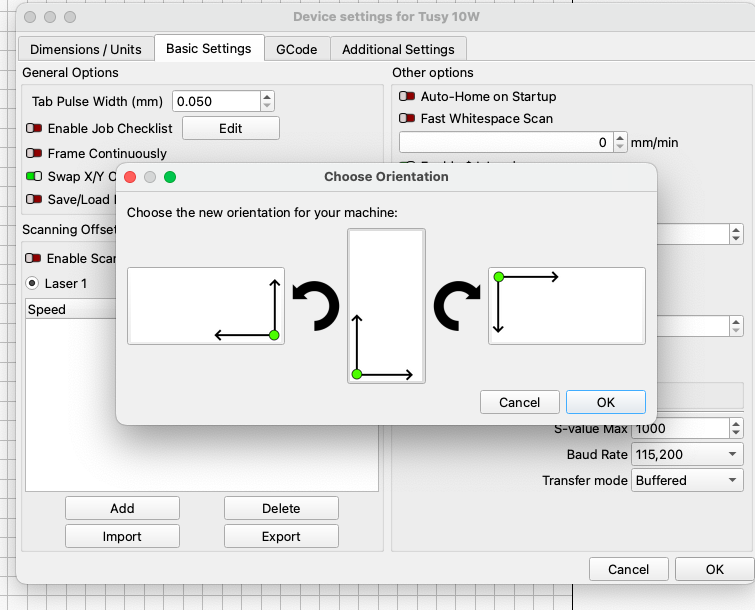The image size is (755, 610).
Task: Select the center portrait orientation preview
Action: (x=386, y=306)
